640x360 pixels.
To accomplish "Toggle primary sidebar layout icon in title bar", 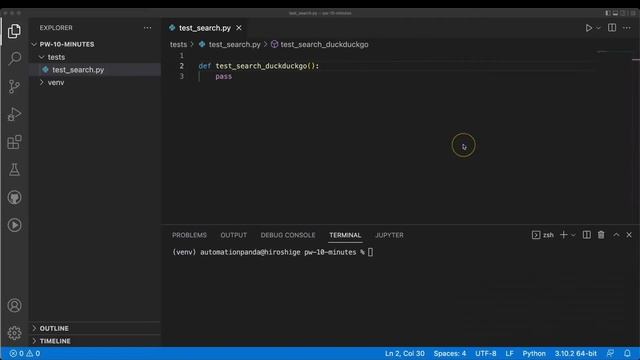I will coord(608,13).
